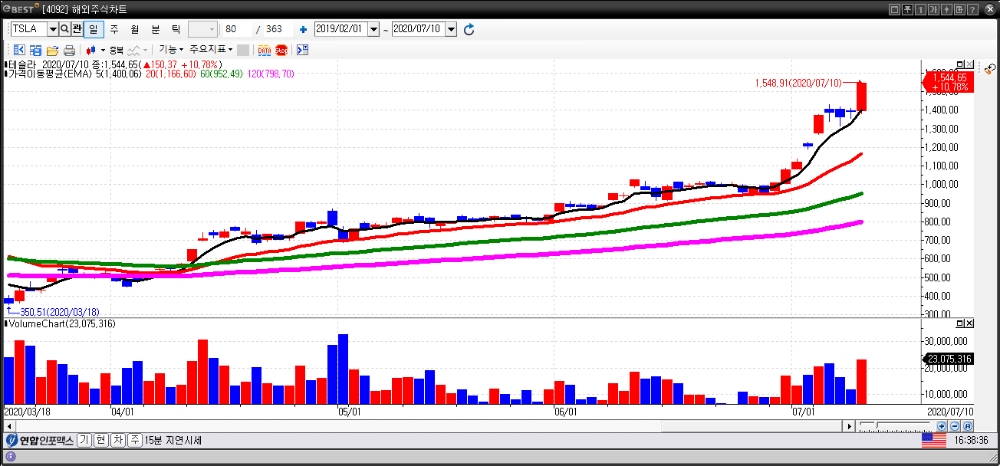The height and width of the screenshot is (466, 1000).
Task: Click the 중복 overlay button
Action: tap(116, 50)
